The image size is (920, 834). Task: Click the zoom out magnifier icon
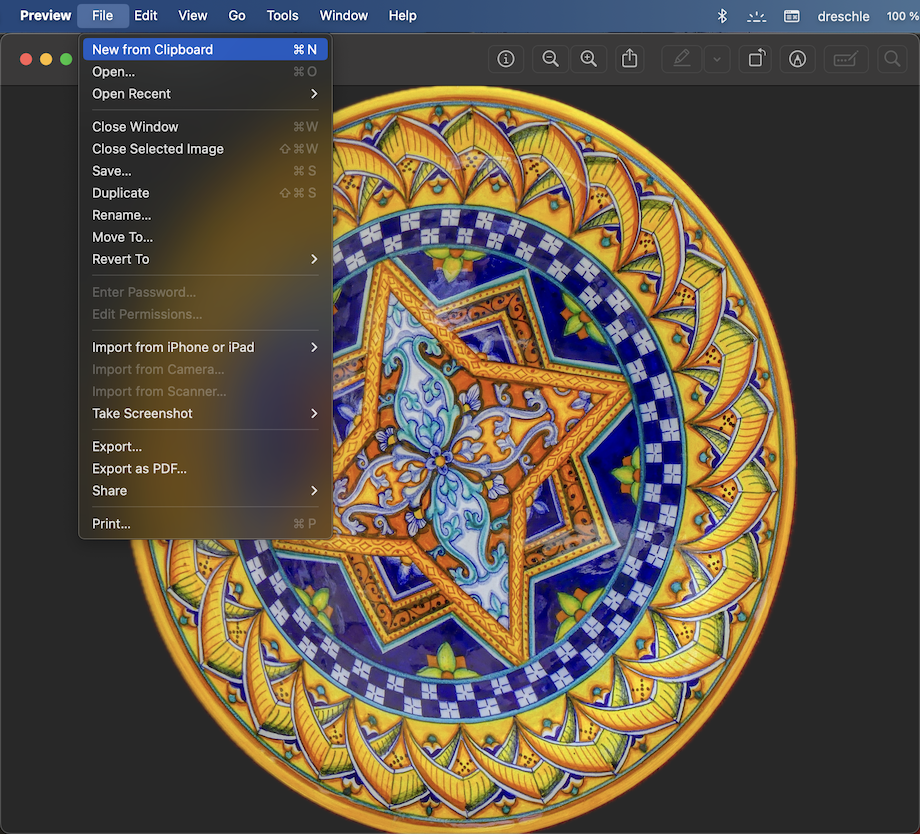pos(550,59)
